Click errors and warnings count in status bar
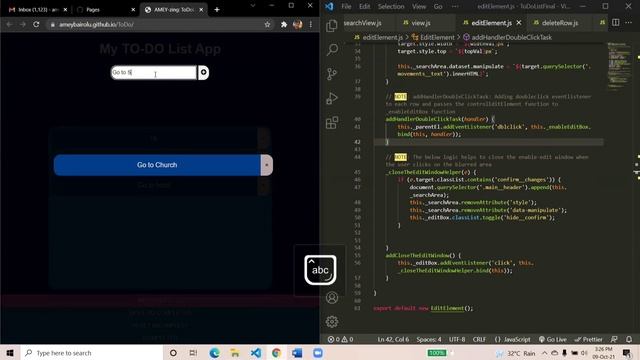This screenshot has width=640, height=360. click(340, 339)
